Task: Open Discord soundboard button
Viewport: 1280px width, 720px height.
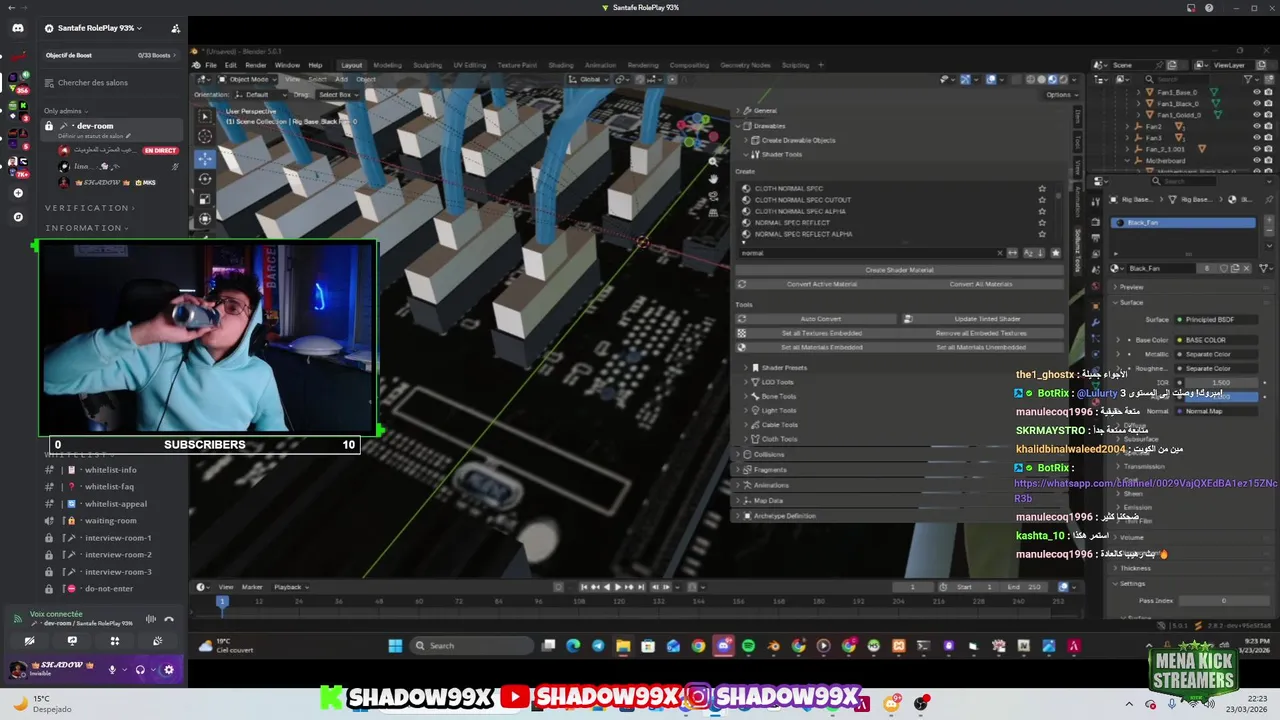Action: pos(157,641)
